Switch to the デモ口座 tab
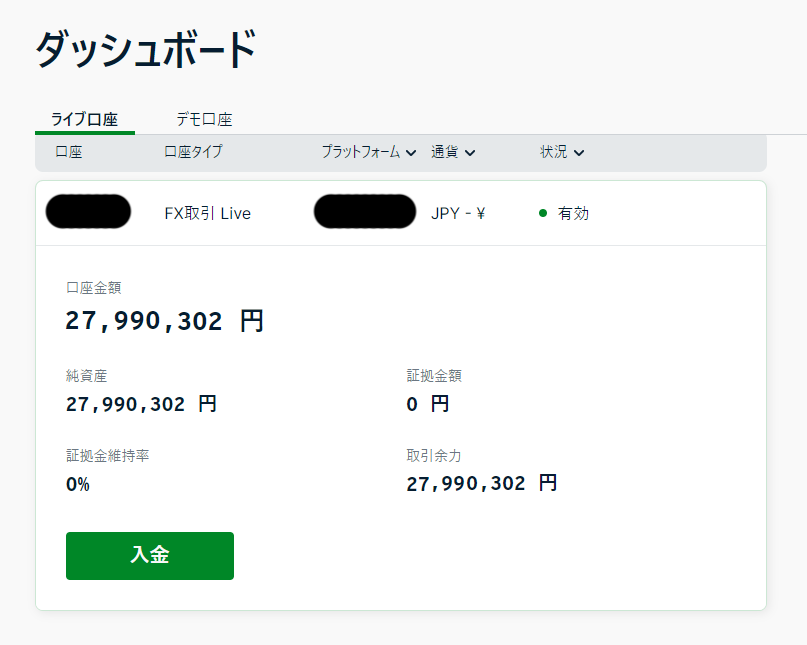 (x=204, y=119)
